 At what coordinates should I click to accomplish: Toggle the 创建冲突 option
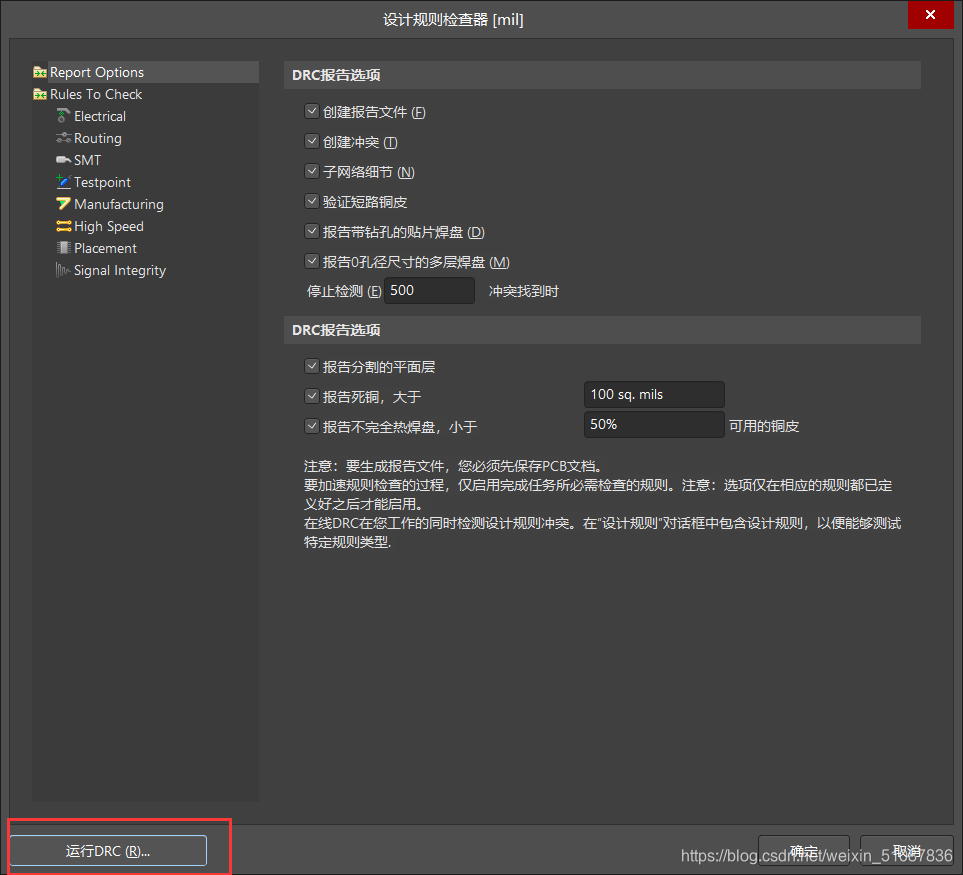click(312, 141)
